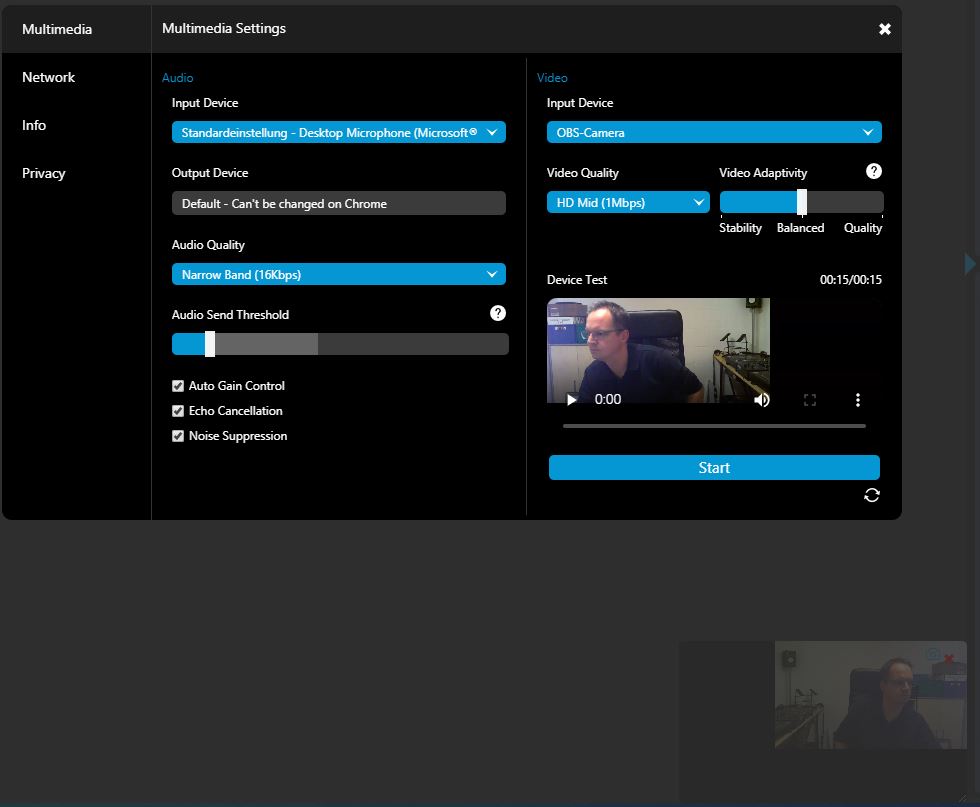Click the fullscreen icon on test video

pos(810,400)
